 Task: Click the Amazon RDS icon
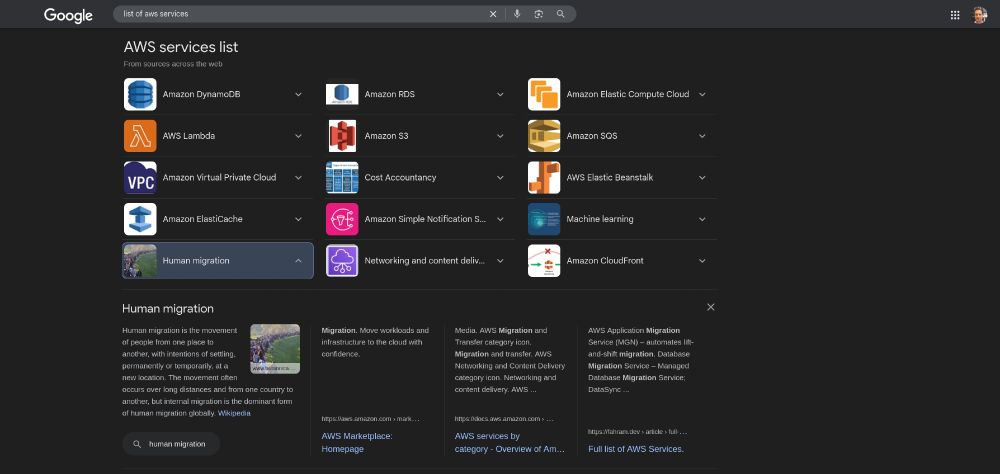tap(342, 94)
